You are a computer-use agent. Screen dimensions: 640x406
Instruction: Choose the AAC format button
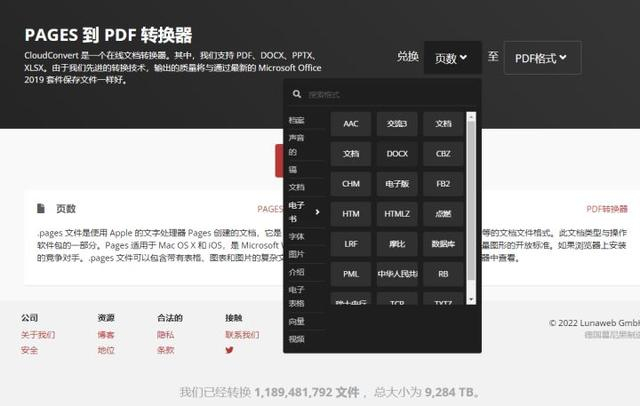(351, 124)
